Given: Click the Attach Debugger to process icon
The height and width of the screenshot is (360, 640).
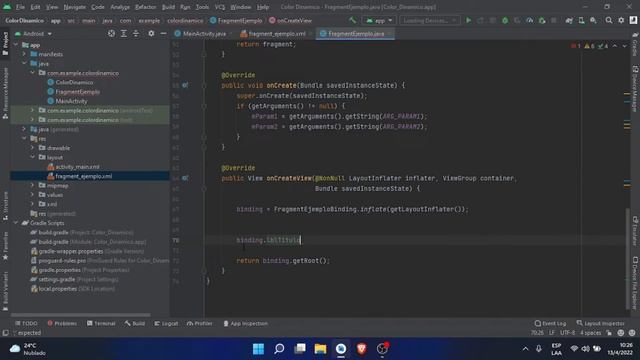Looking at the screenshot, I should tap(542, 20).
